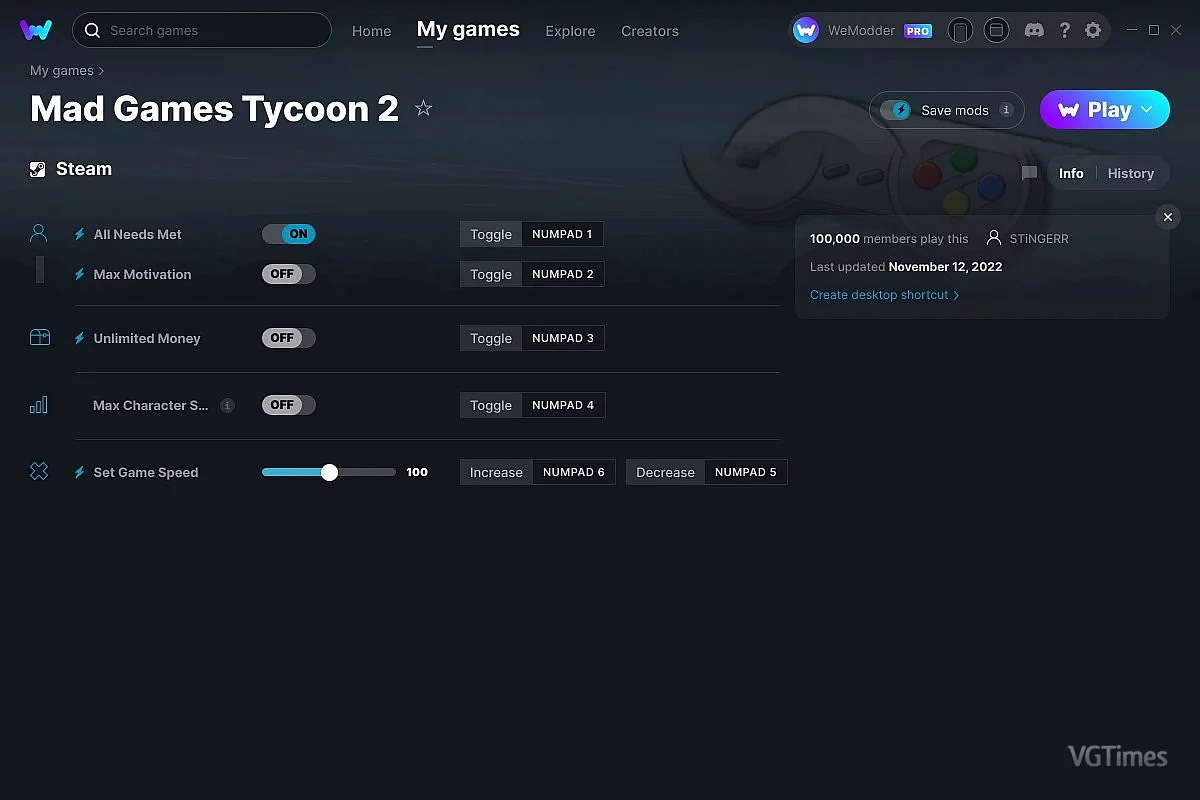
Task: Enable the Max Motivation toggle
Action: 289,274
